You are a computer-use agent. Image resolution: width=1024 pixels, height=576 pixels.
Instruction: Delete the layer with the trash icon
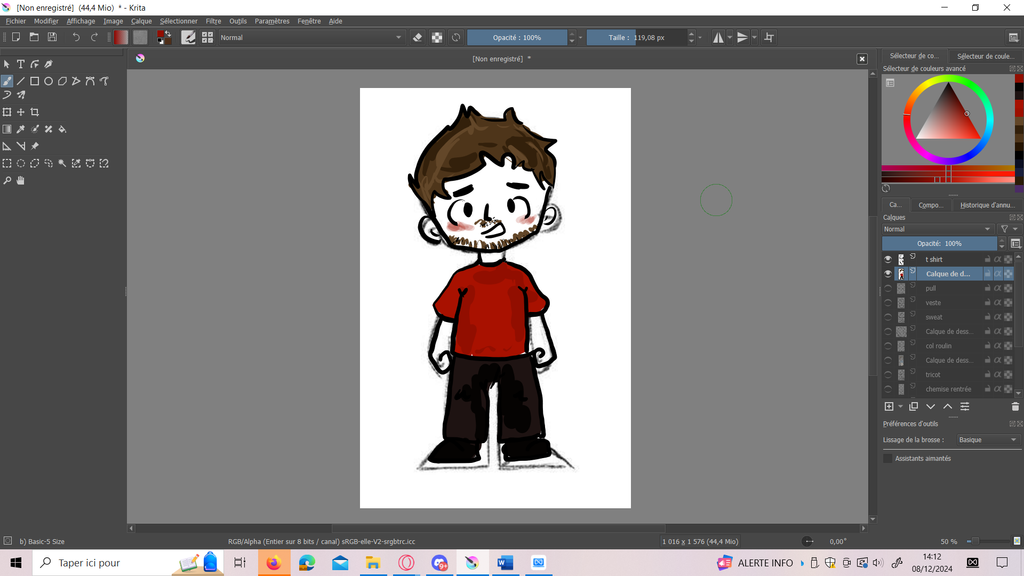point(1015,407)
